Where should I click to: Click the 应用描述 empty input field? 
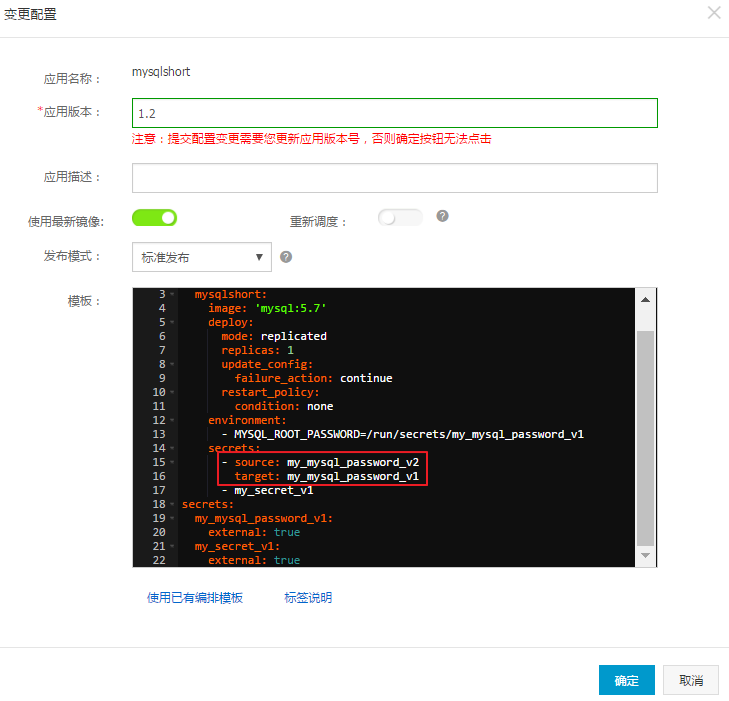(395, 178)
